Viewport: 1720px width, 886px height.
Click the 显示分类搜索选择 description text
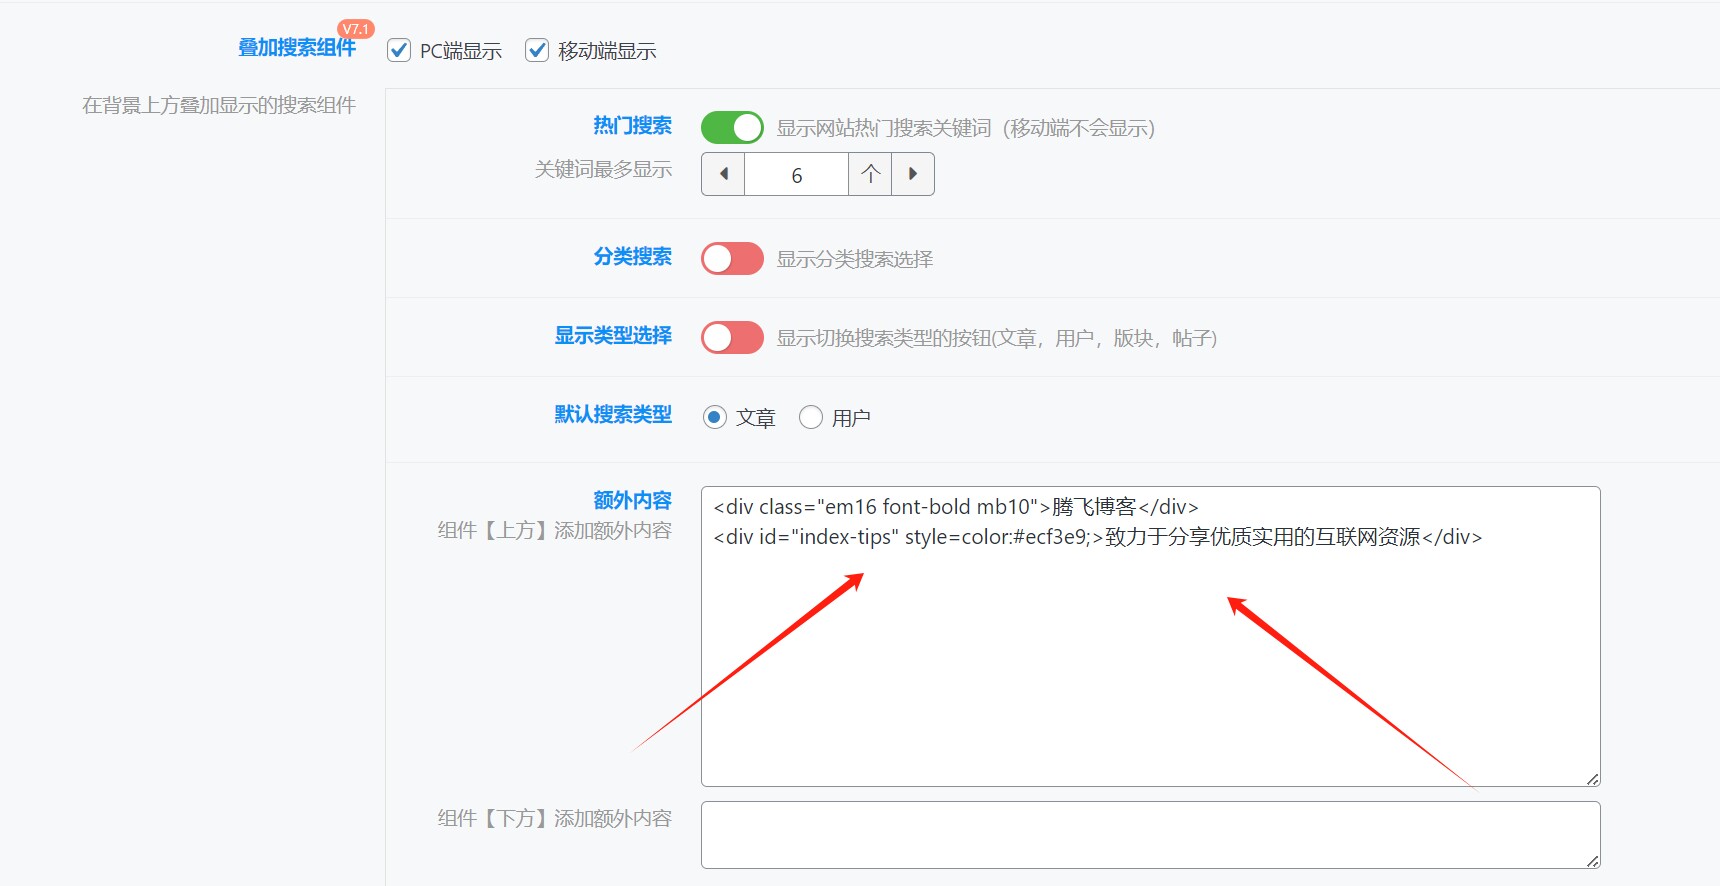tap(855, 259)
